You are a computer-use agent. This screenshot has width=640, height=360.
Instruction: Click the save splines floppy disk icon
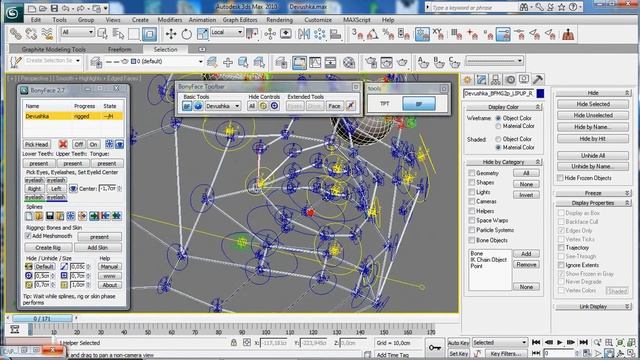[50, 216]
